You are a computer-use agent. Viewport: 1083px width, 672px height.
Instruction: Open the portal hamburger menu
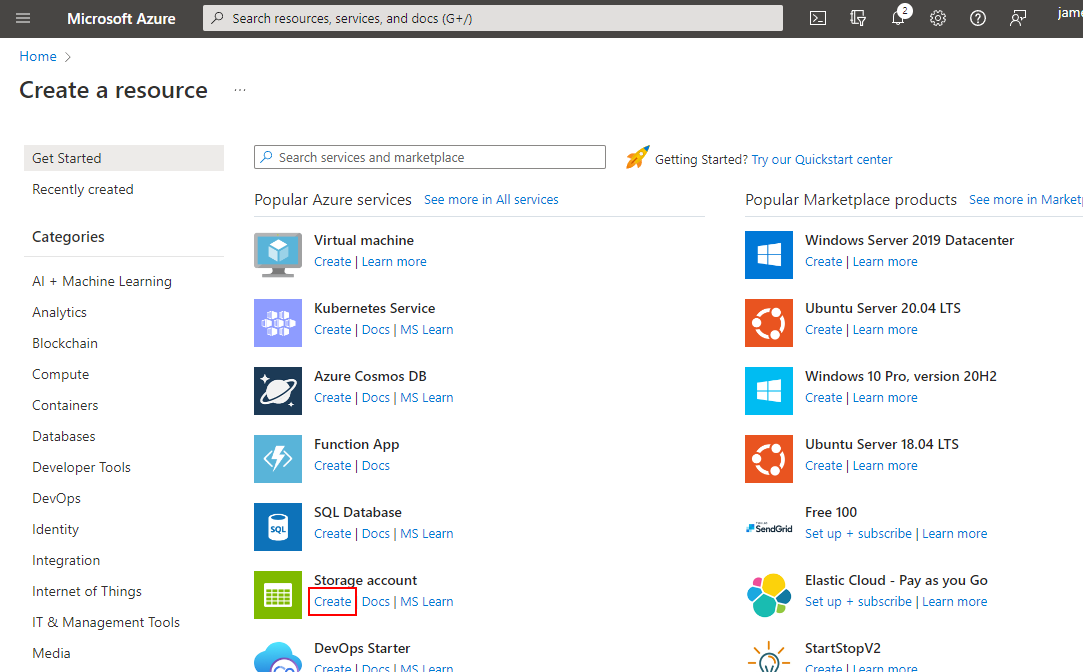tap(23, 19)
